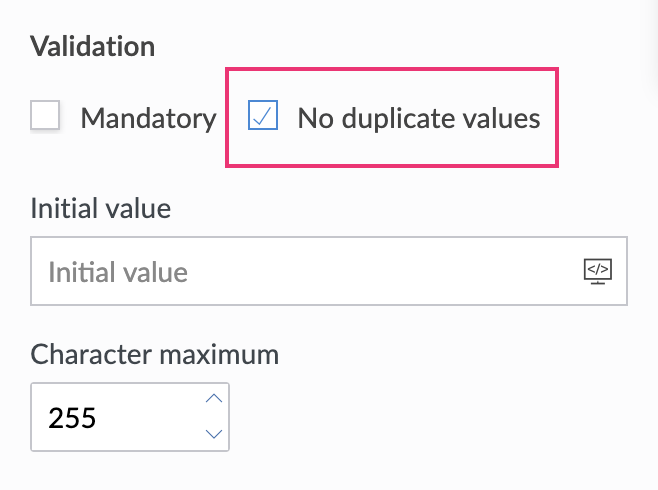Uncheck the No duplicate values checkbox
Viewport: 658px width, 490px height.
point(263,117)
